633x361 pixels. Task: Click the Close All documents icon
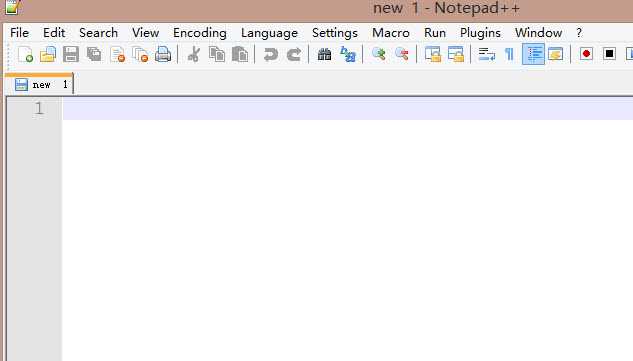(x=140, y=54)
